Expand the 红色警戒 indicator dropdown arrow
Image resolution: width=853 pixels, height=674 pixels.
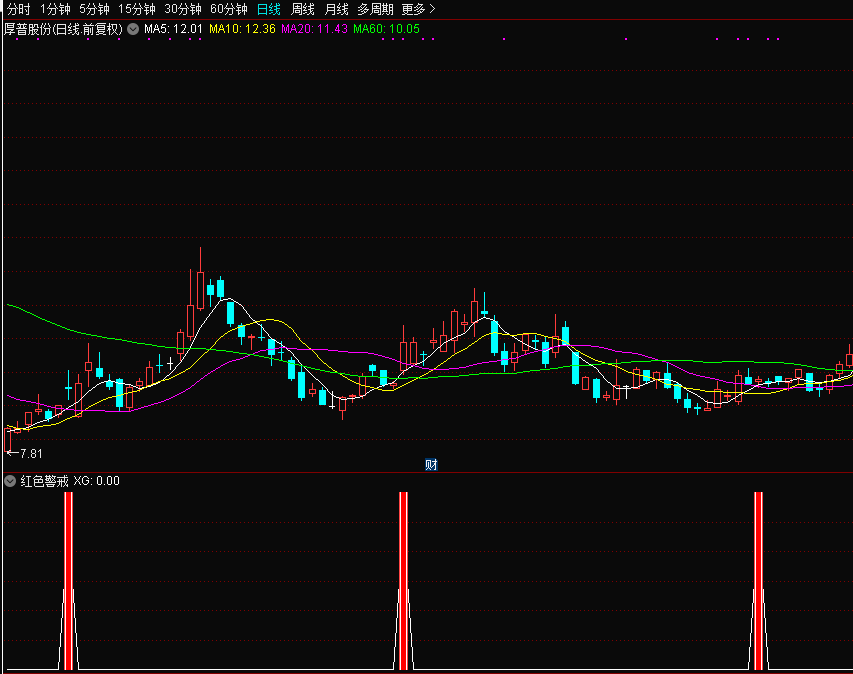click(10, 481)
